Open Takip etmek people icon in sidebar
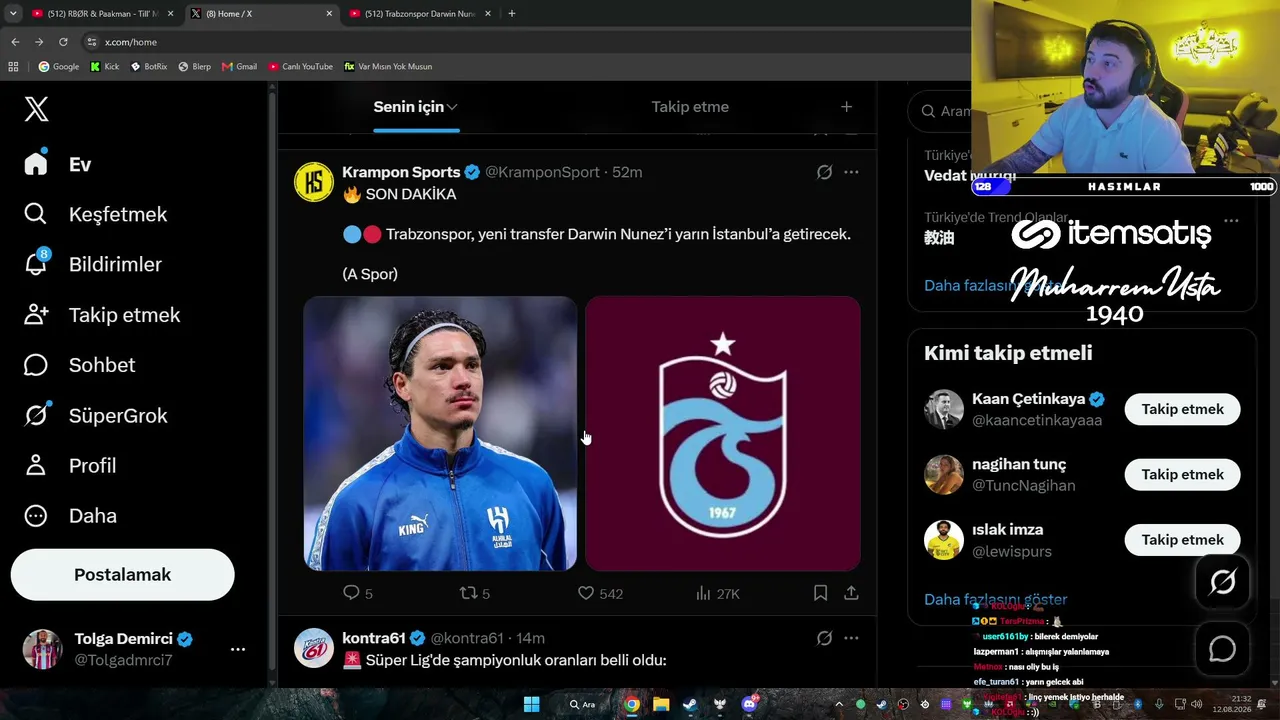1280x720 pixels. [x=36, y=314]
